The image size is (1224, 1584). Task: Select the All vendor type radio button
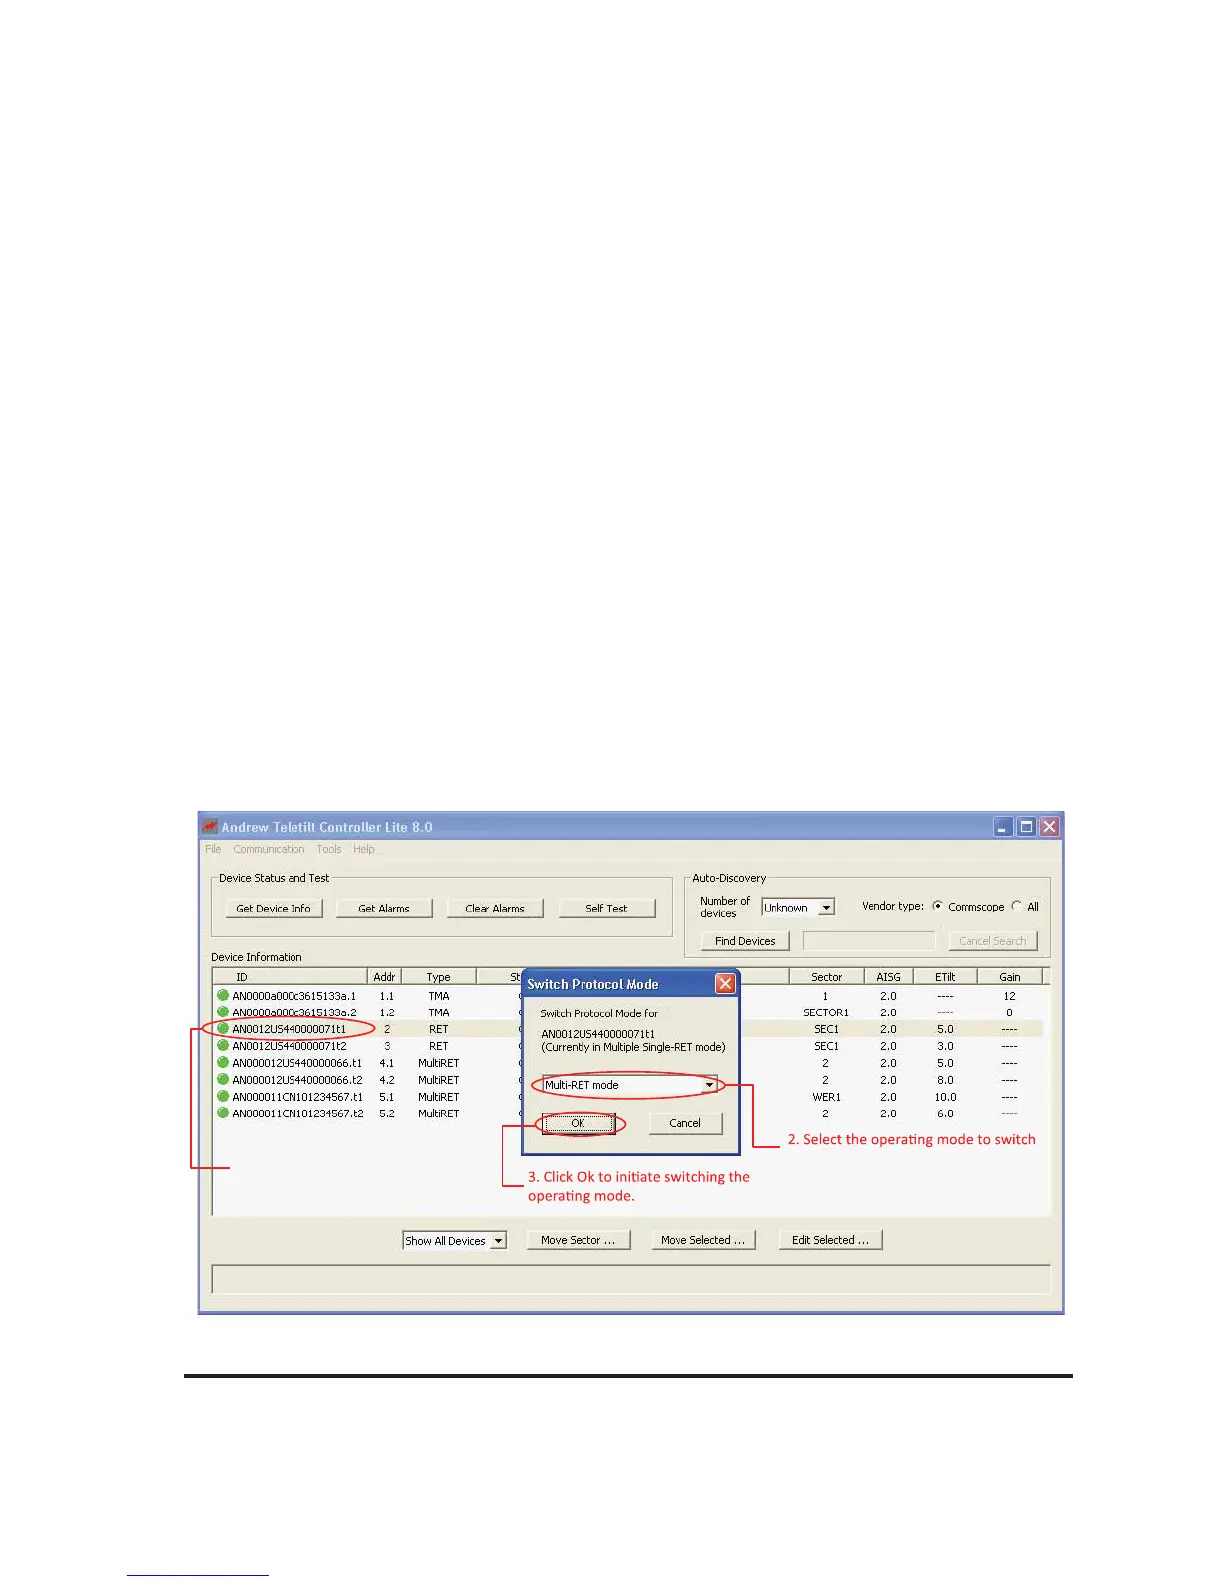pos(1016,906)
